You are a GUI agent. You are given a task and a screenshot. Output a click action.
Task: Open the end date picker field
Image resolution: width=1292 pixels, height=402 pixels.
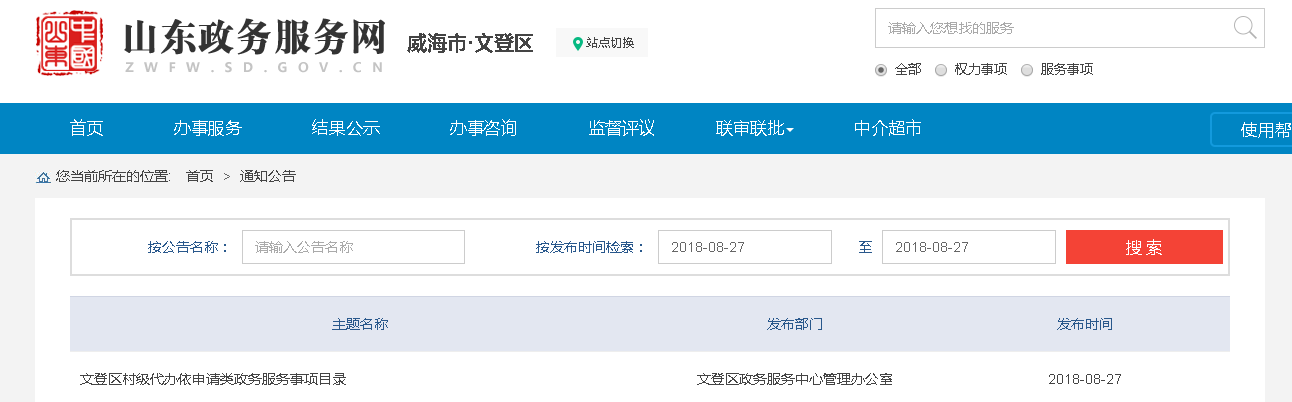tap(968, 247)
